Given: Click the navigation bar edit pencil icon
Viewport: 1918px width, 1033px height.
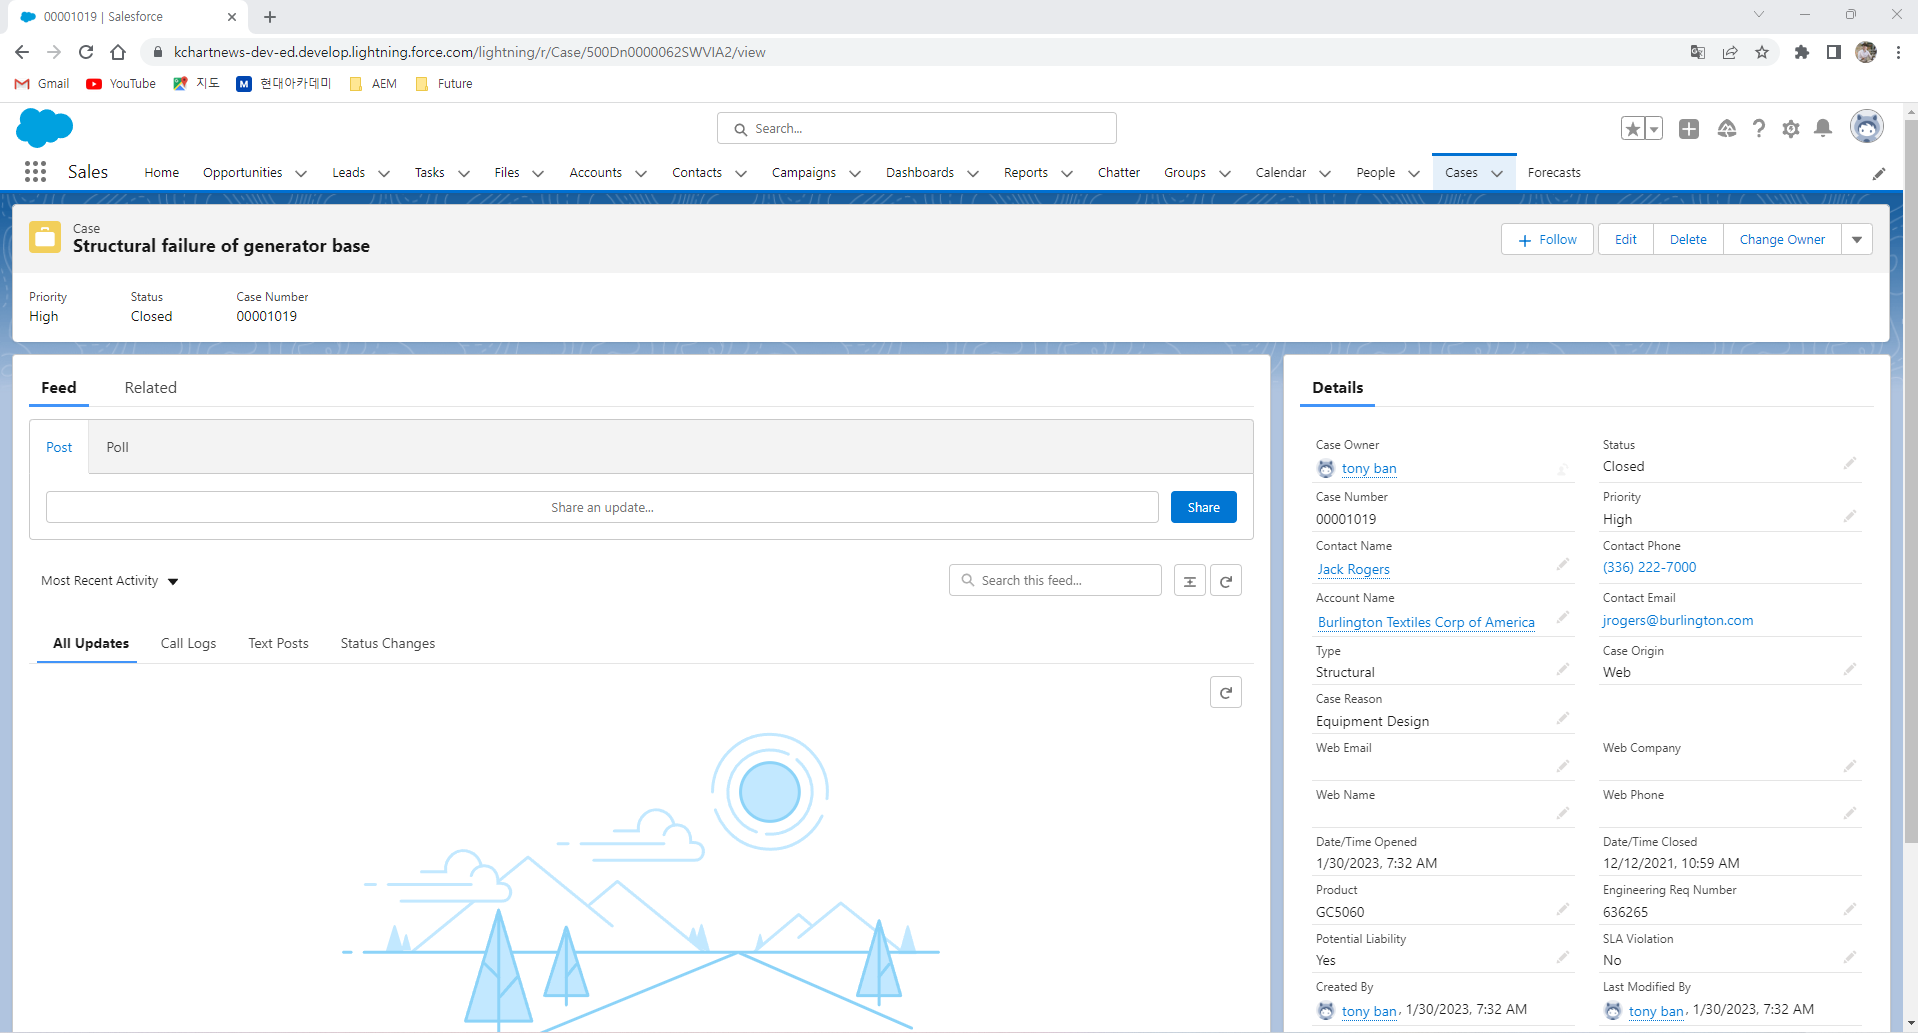Looking at the screenshot, I should tap(1879, 173).
